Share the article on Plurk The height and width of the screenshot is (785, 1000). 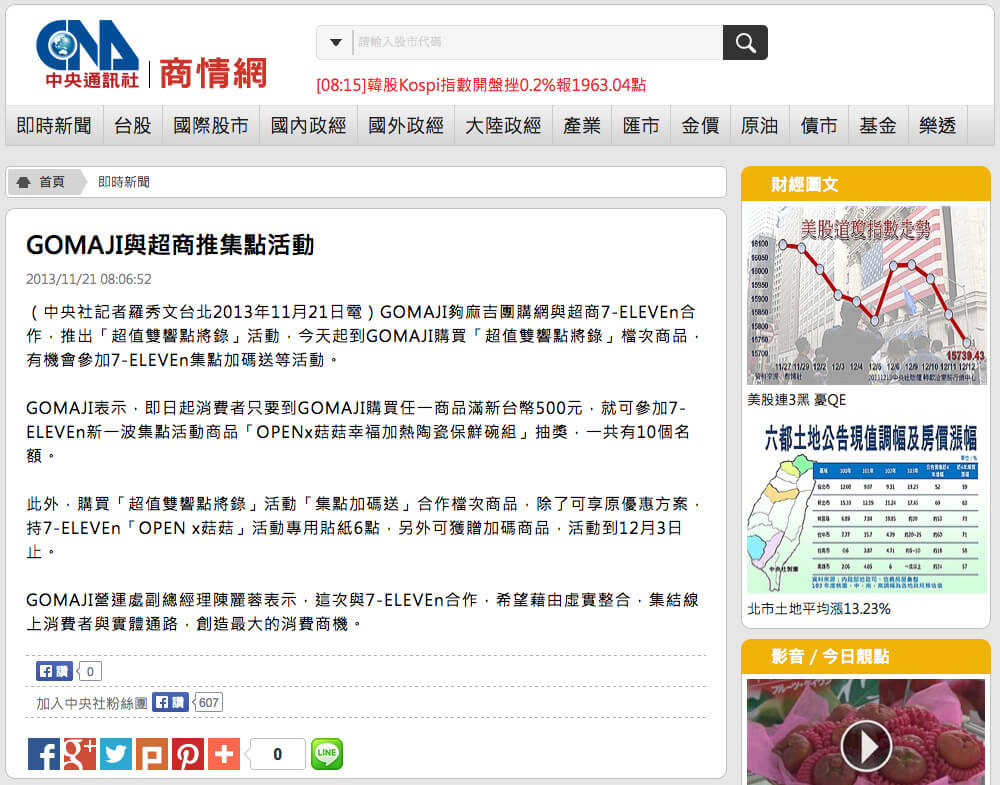click(x=152, y=754)
